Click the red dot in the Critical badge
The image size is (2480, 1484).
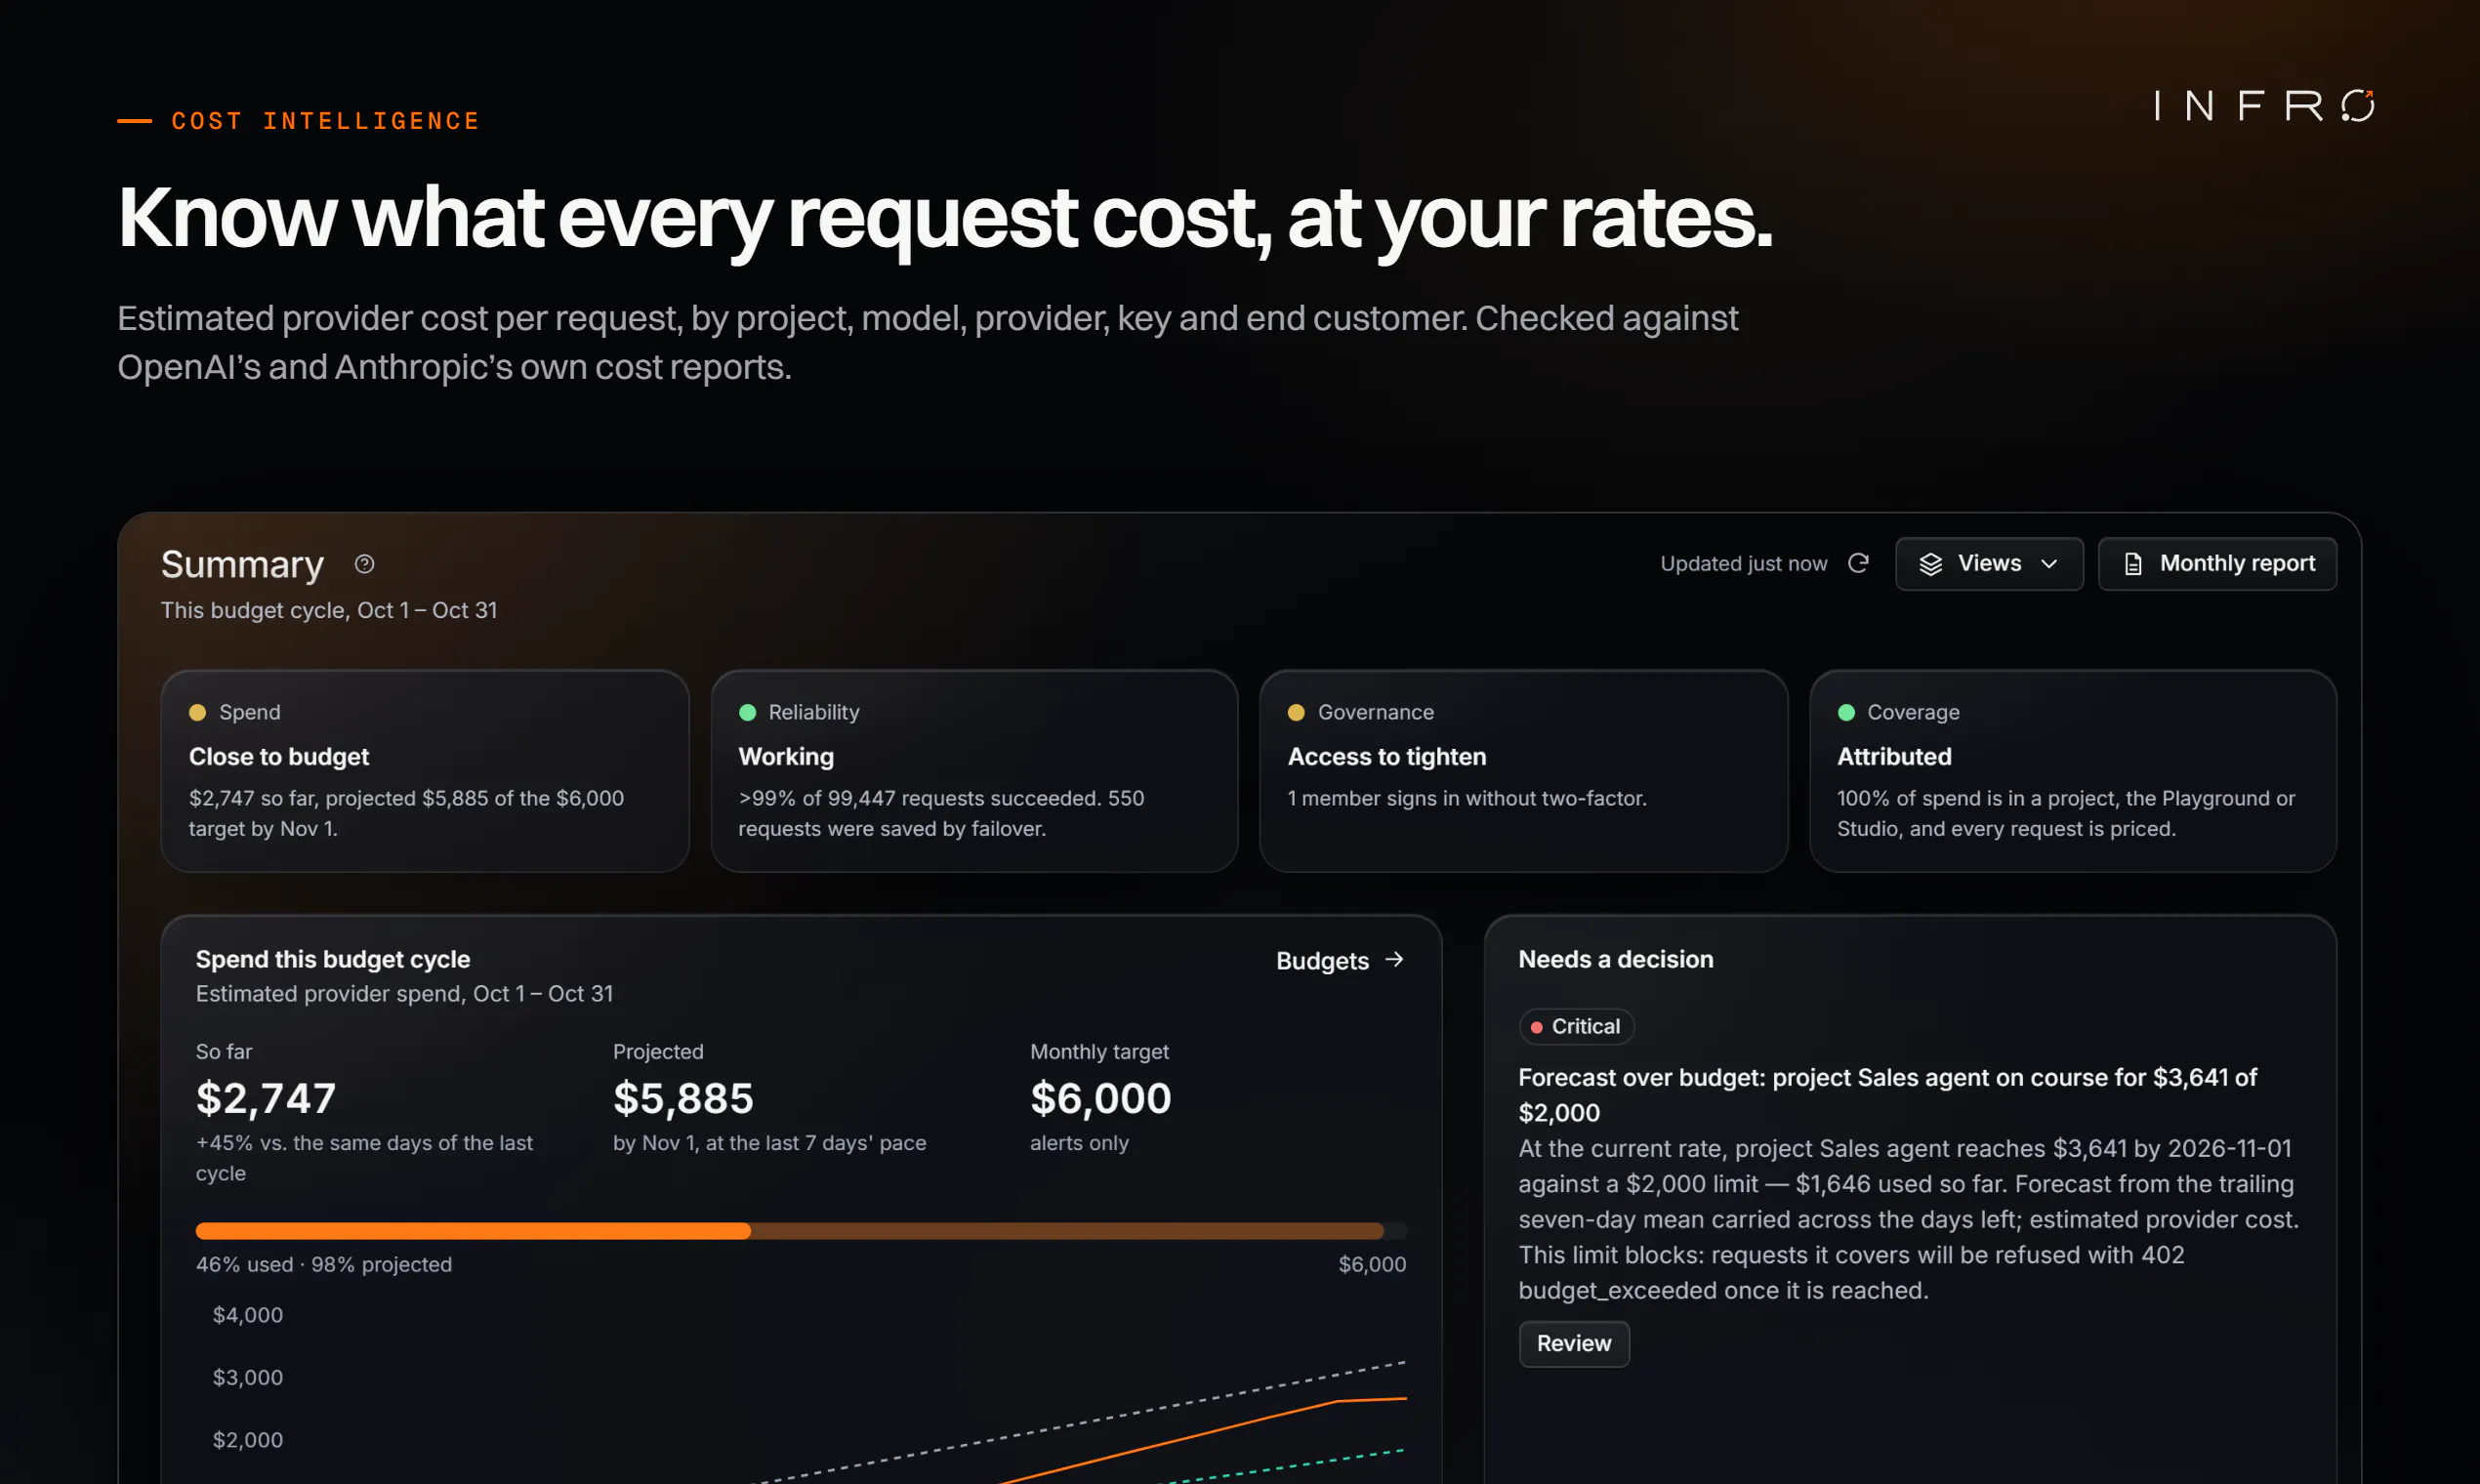coord(1536,1027)
